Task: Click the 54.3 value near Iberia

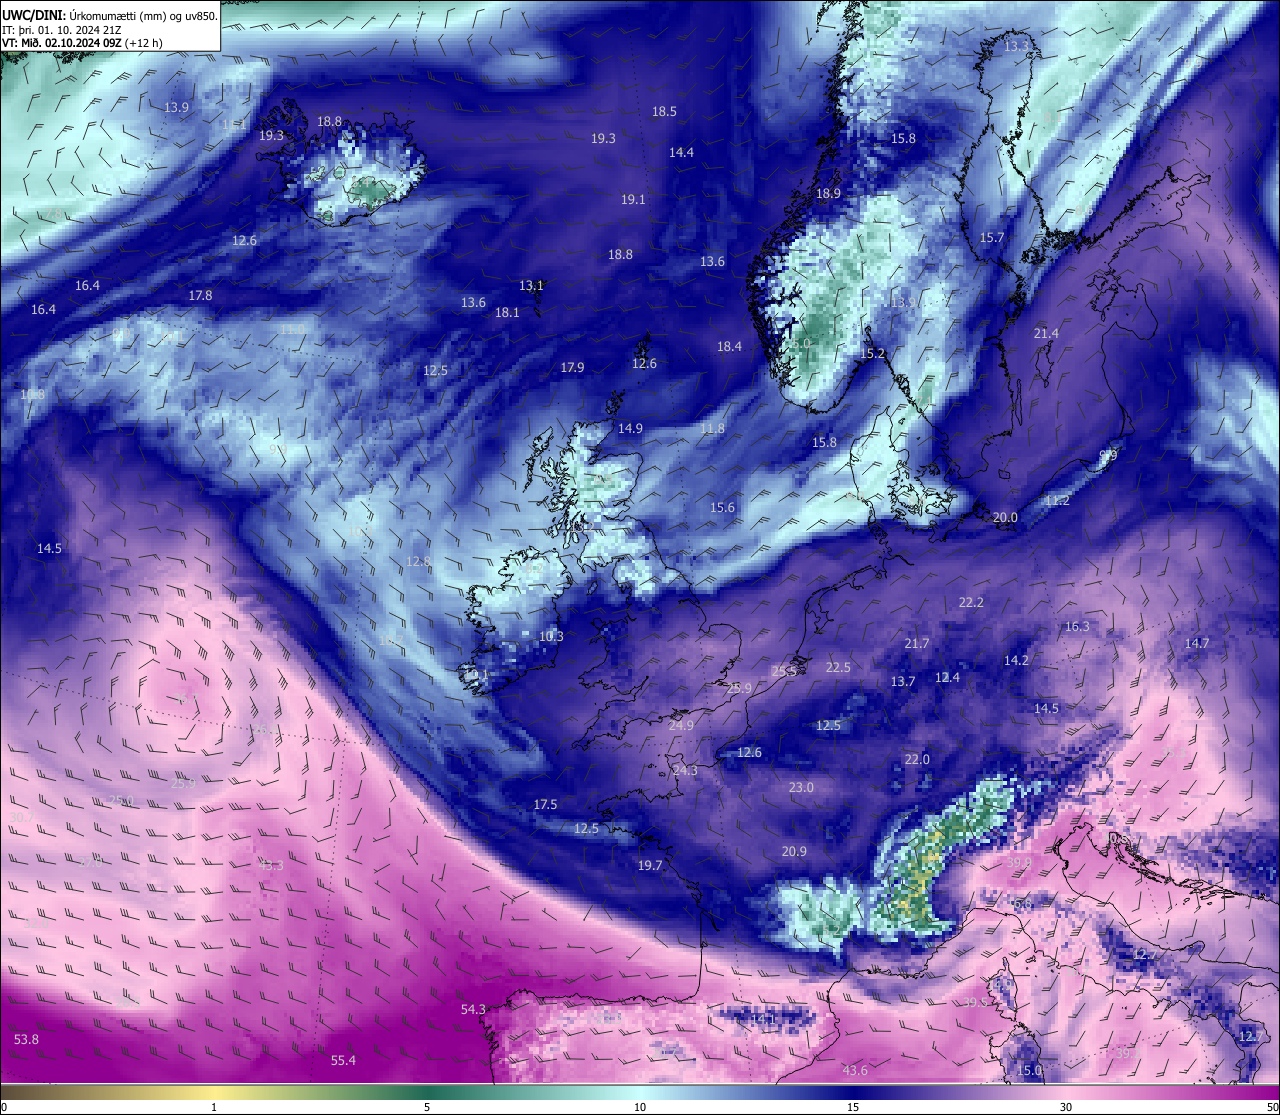Action: pos(473,1009)
